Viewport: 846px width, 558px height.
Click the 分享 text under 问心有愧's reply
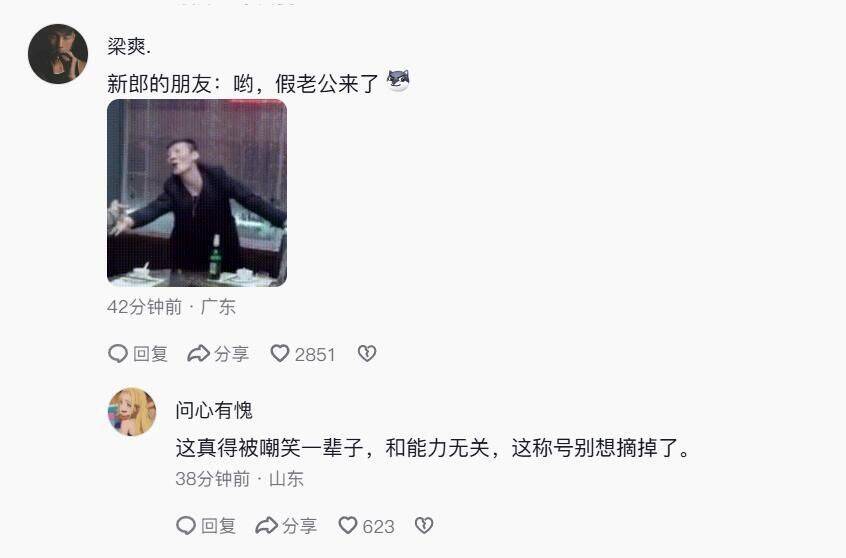tap(299, 526)
